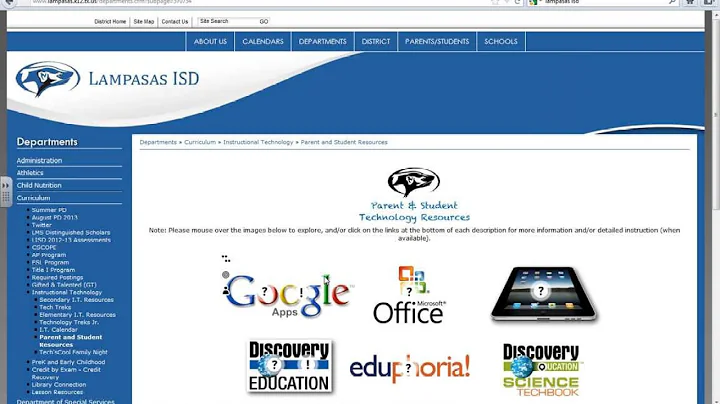Viewport: 720px width, 404px height.
Task: Open the Contact Us link
Action: 175,22
